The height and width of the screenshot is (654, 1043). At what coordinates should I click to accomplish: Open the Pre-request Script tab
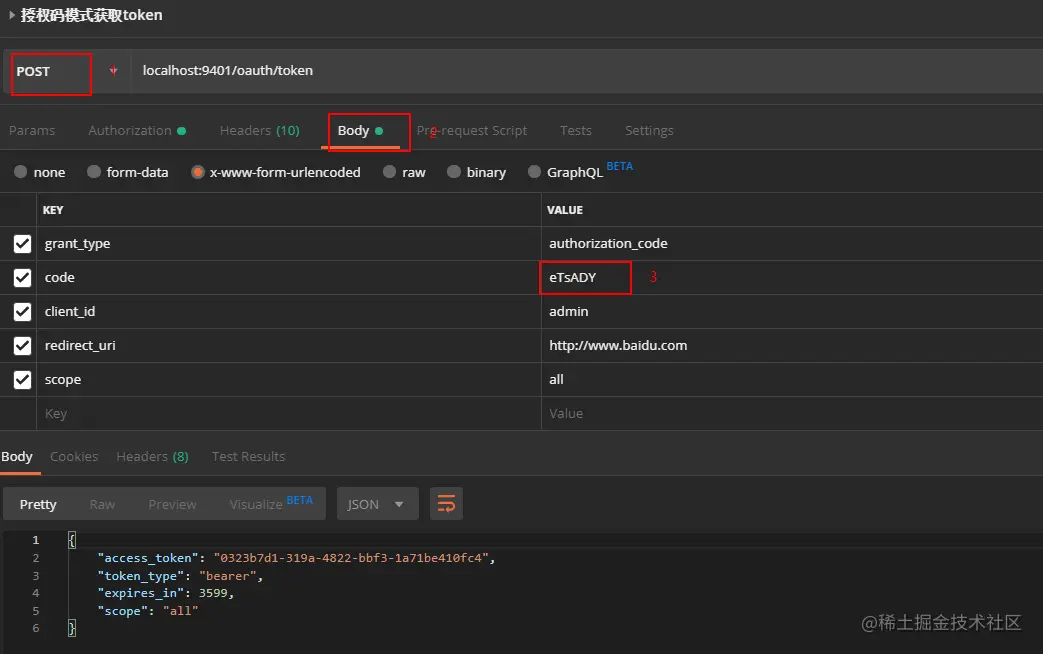tap(472, 130)
